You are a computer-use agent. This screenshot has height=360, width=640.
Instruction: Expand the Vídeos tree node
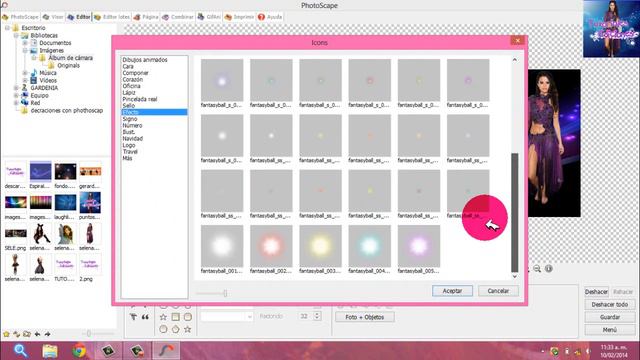(25, 80)
